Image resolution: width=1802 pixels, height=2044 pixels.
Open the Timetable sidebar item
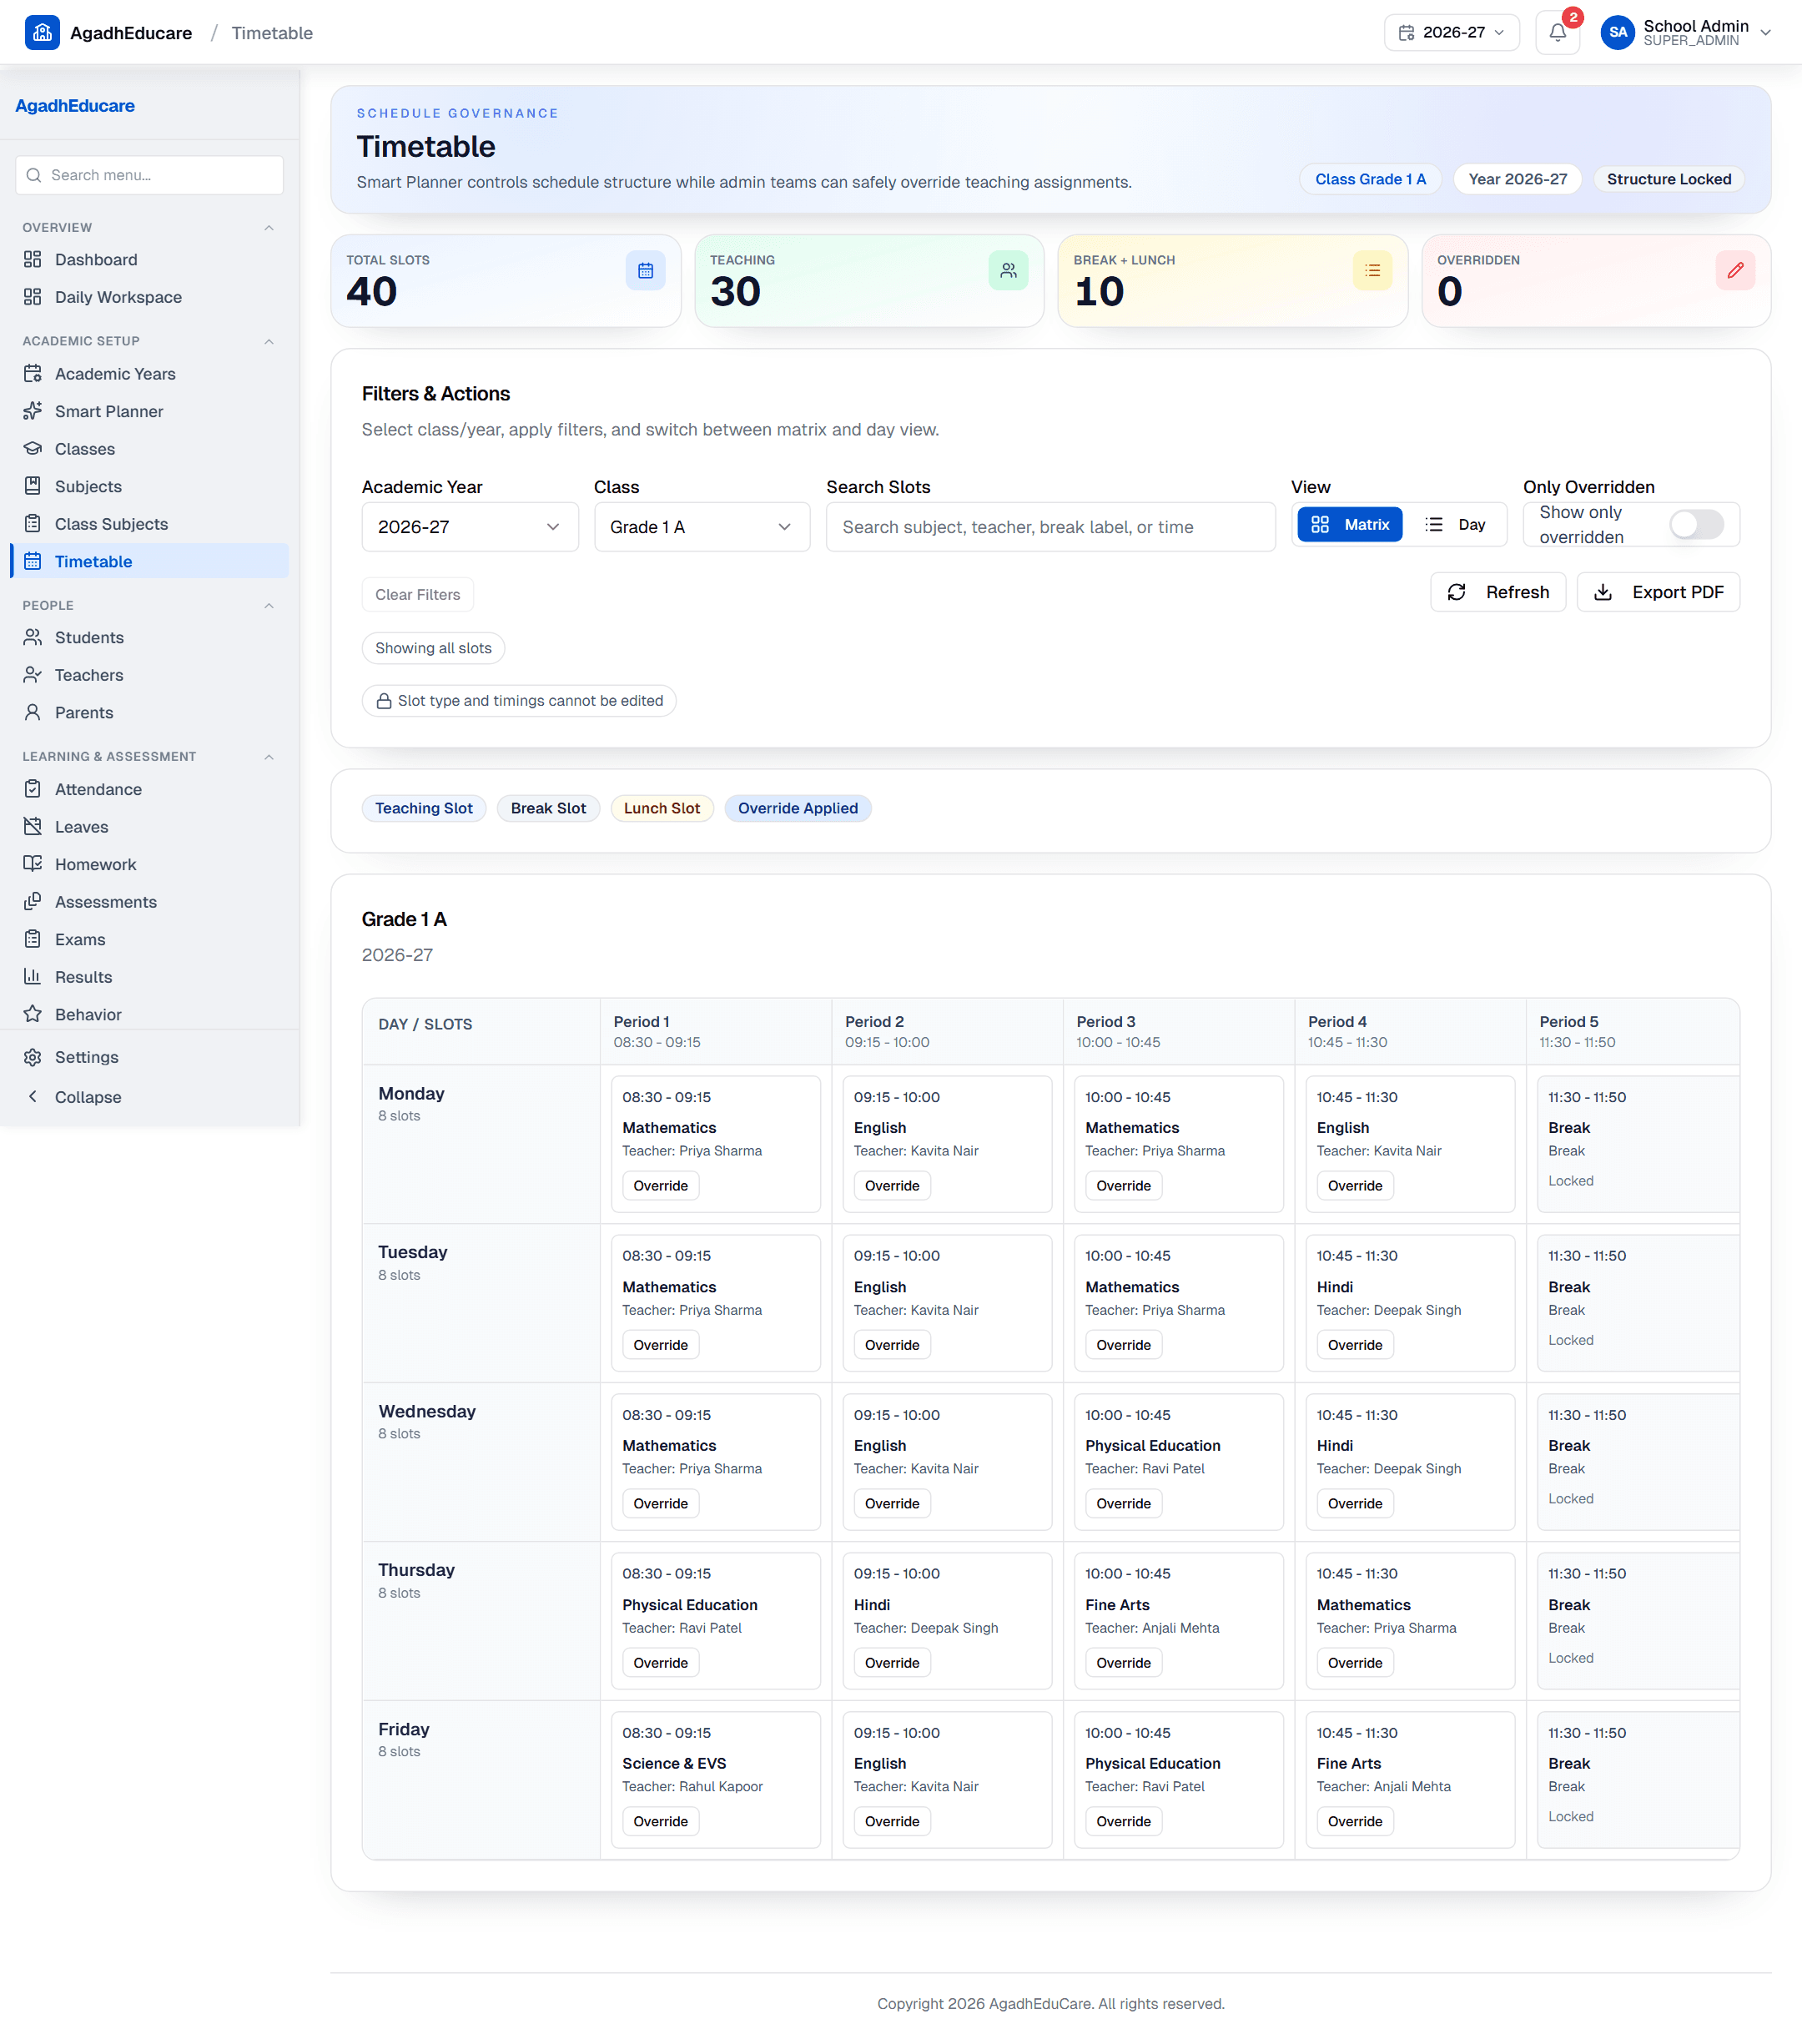(x=150, y=561)
